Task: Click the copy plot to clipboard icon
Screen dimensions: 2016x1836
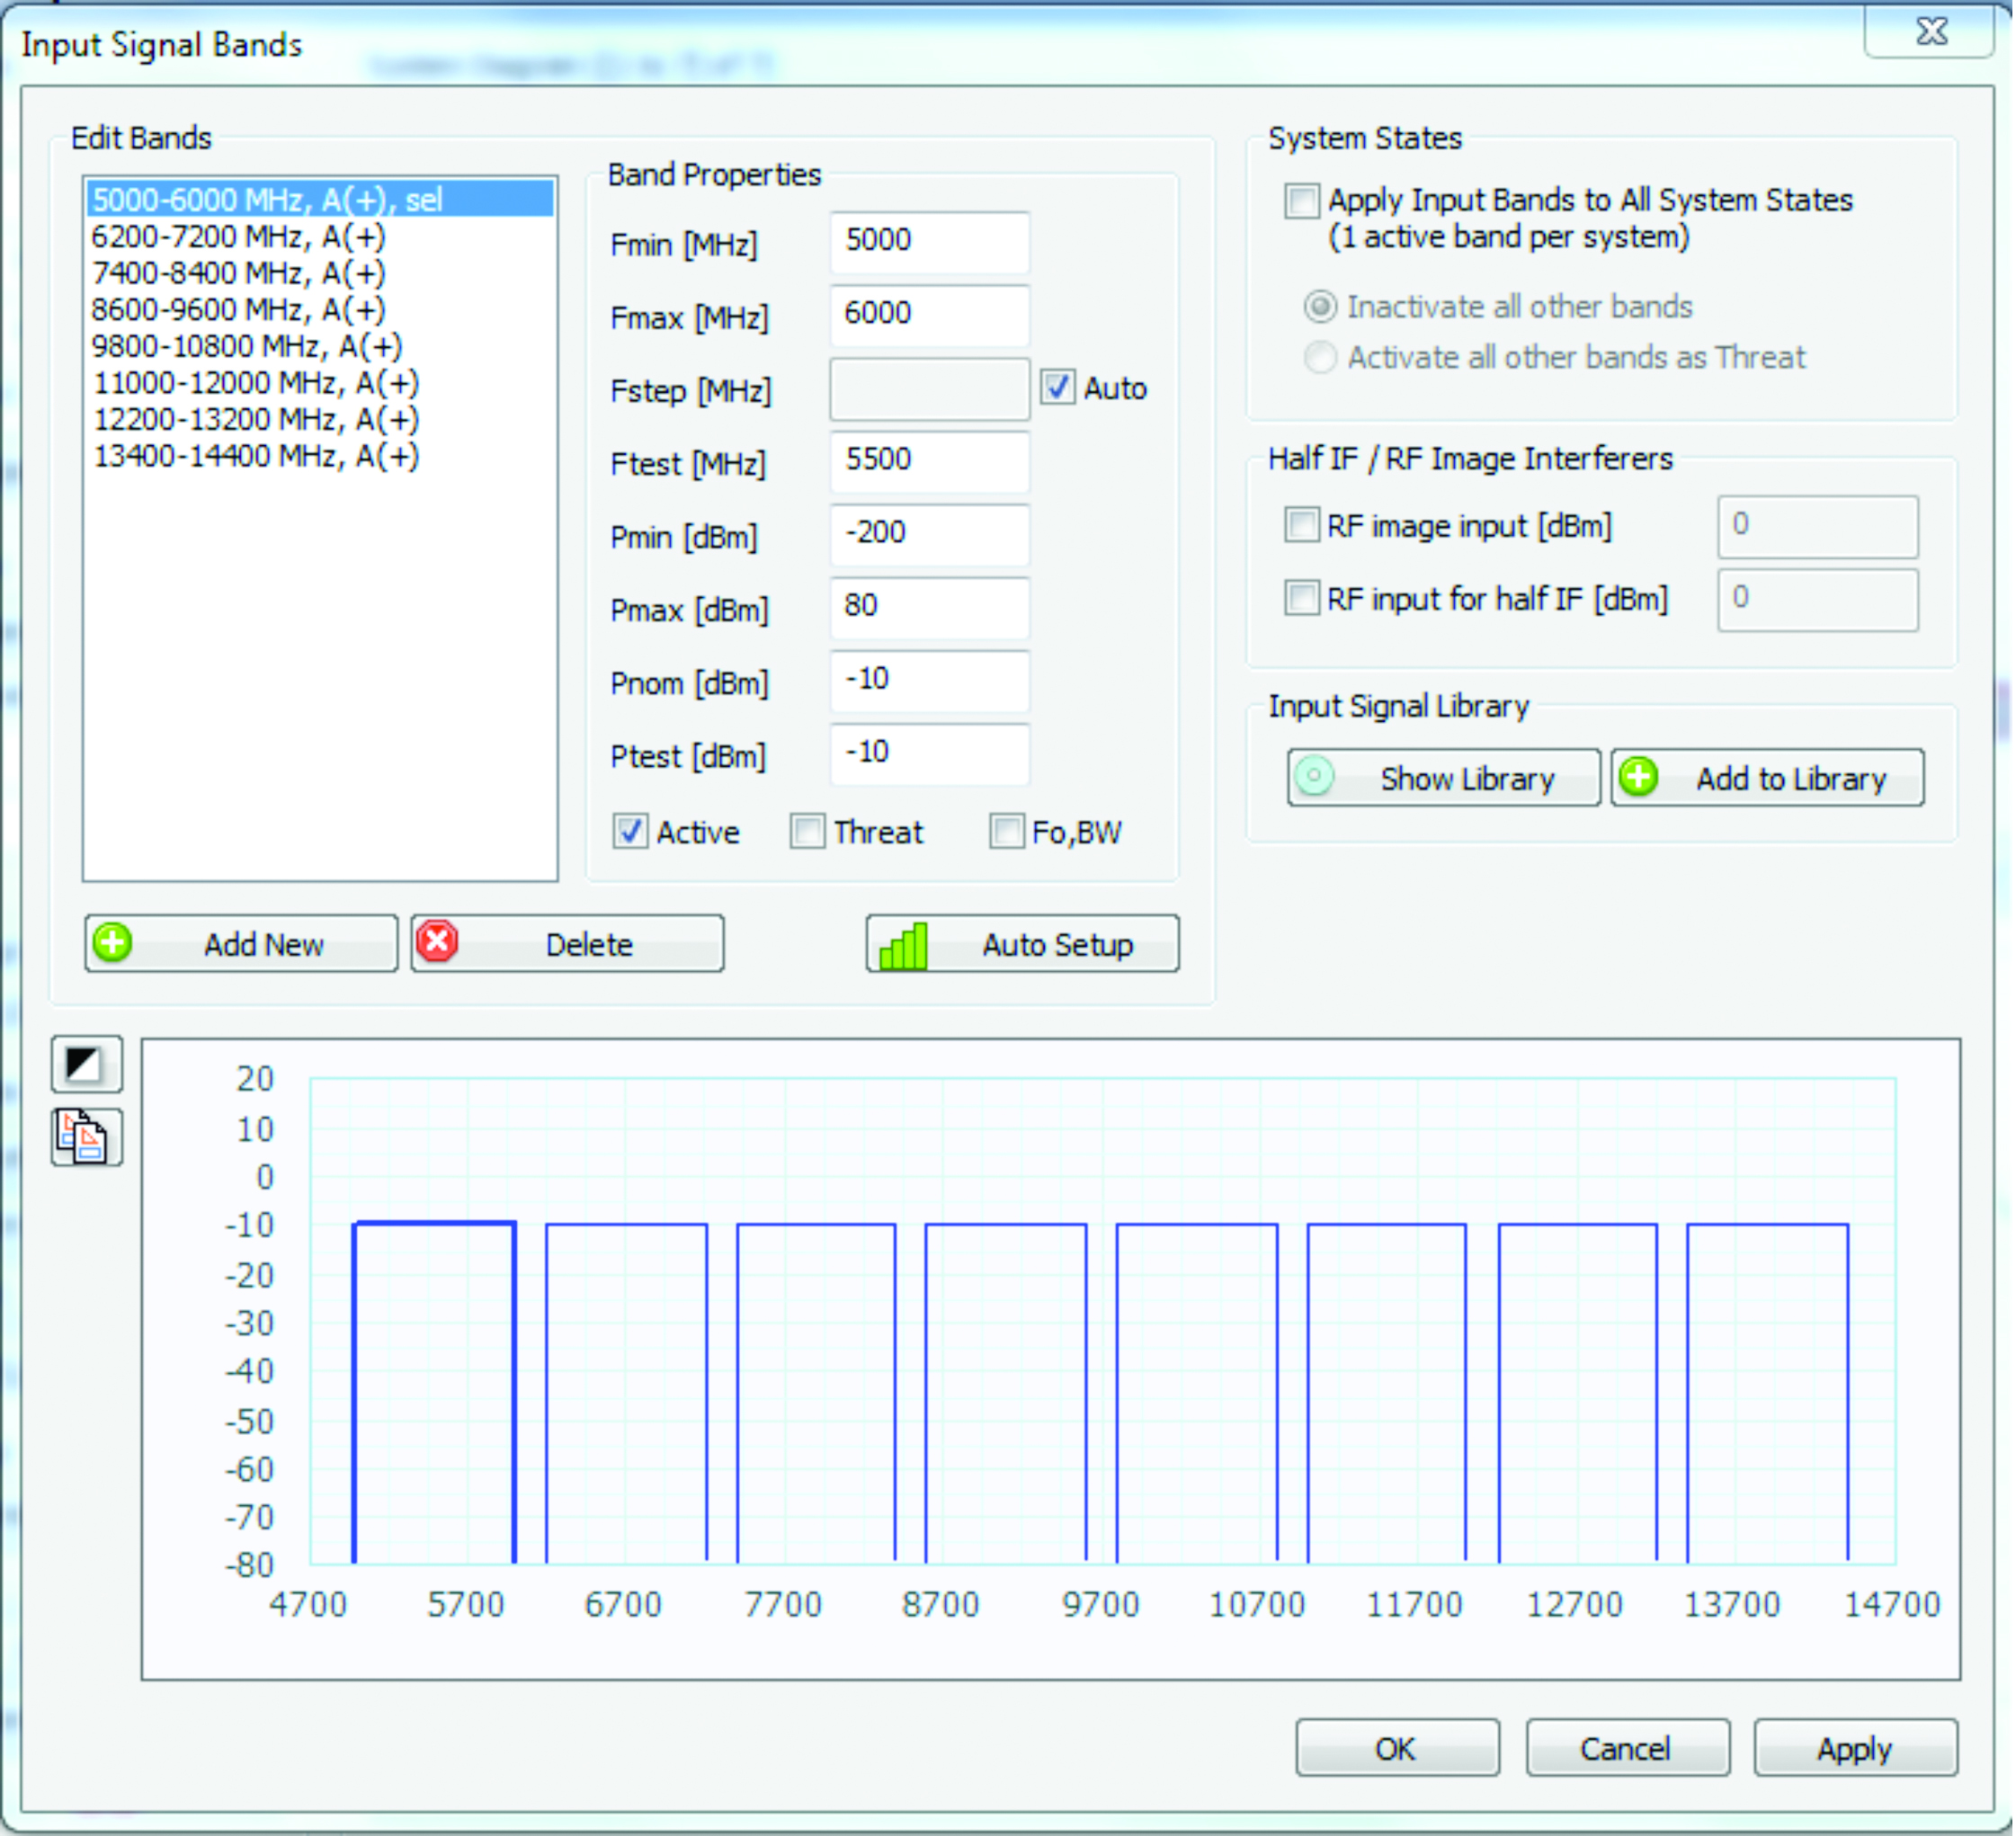Action: pos(86,1137)
